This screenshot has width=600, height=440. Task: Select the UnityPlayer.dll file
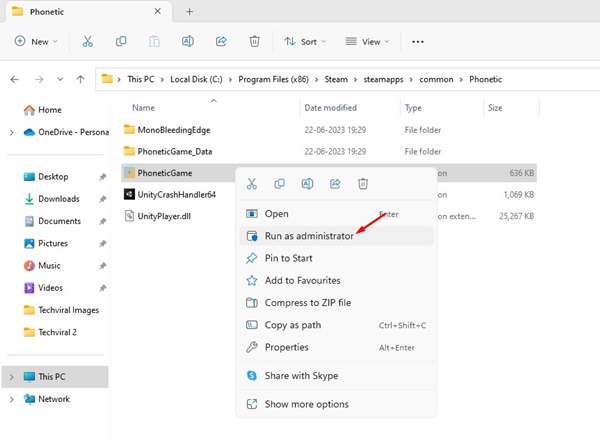[x=164, y=216]
